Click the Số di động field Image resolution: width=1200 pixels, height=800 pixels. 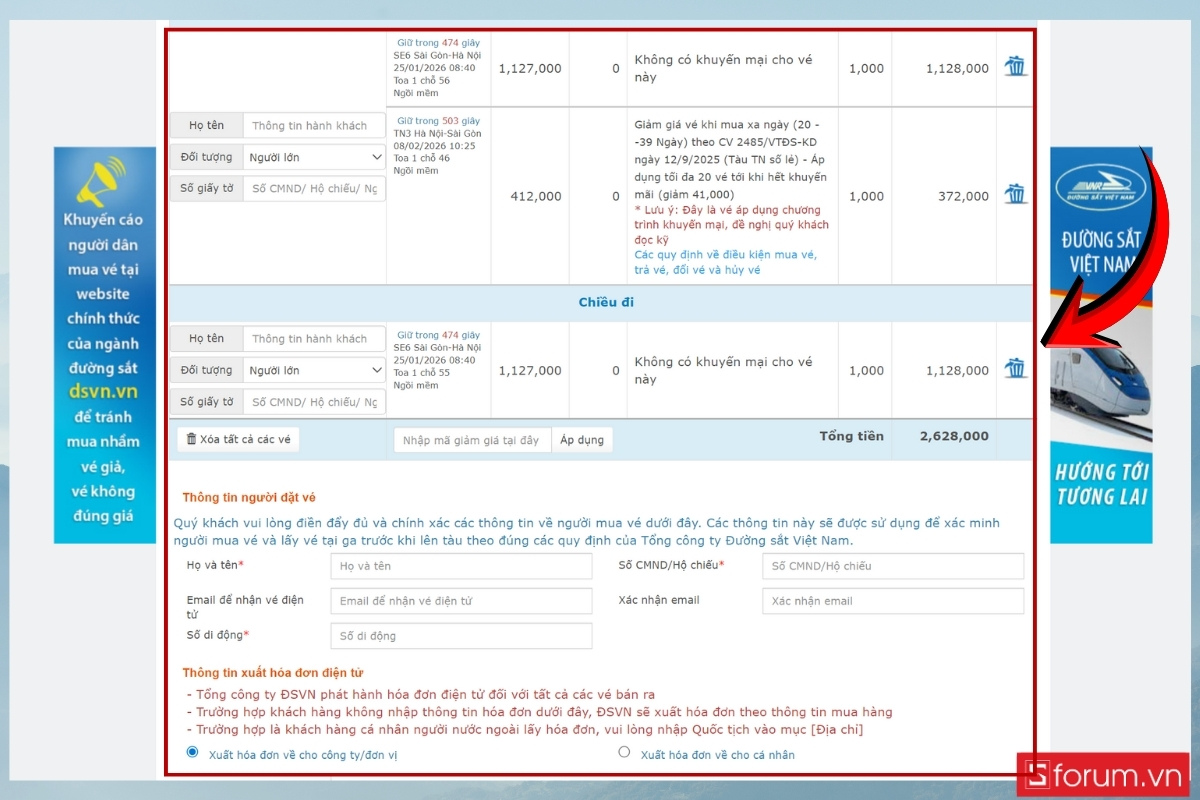[461, 636]
